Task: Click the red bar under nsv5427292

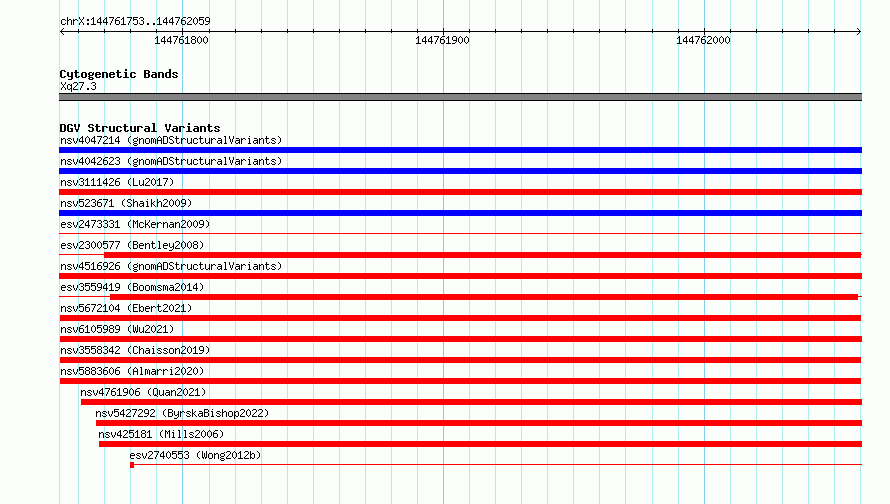Action: click(x=479, y=423)
